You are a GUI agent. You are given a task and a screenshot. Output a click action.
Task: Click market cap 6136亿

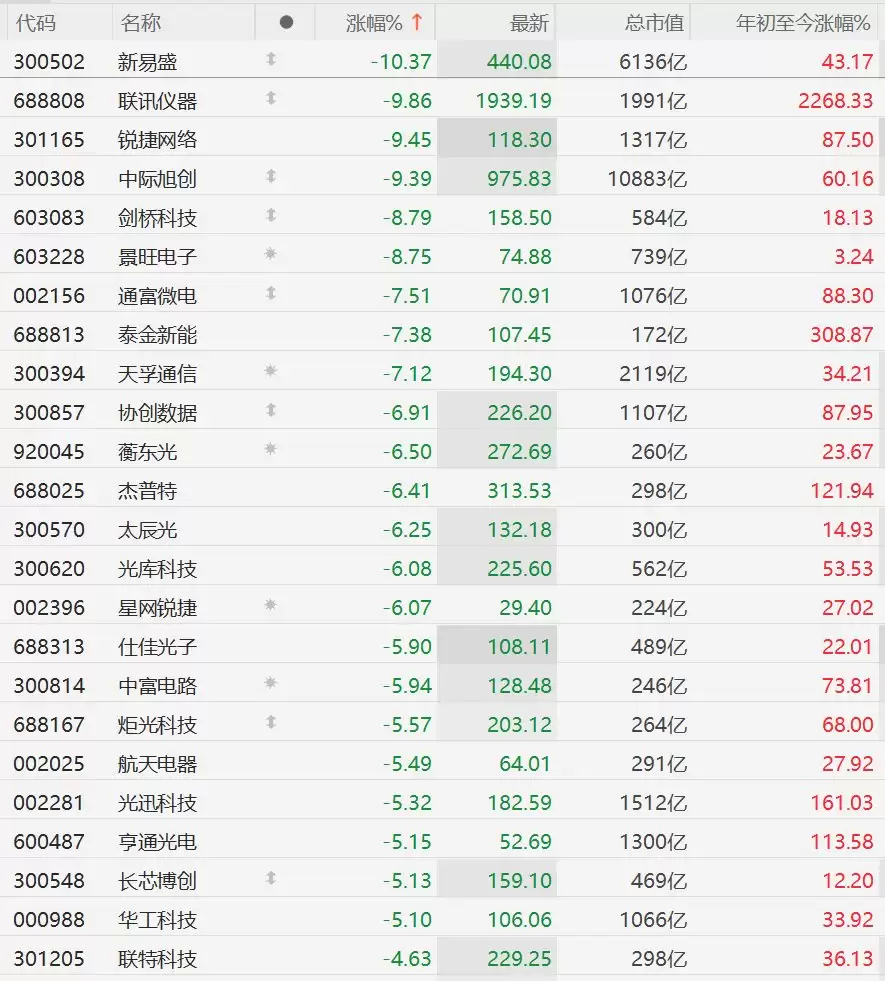pos(653,62)
